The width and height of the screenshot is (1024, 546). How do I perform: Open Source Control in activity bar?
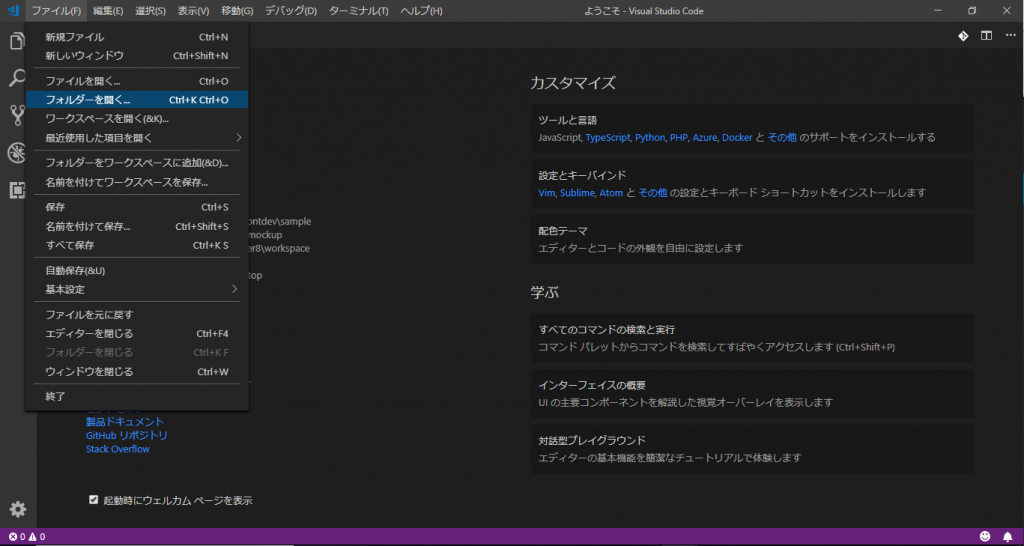[17, 116]
